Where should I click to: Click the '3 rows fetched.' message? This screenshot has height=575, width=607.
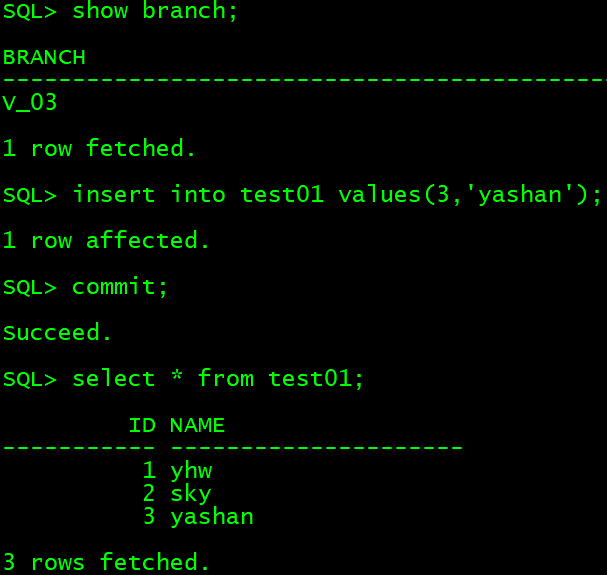pyautogui.click(x=106, y=563)
